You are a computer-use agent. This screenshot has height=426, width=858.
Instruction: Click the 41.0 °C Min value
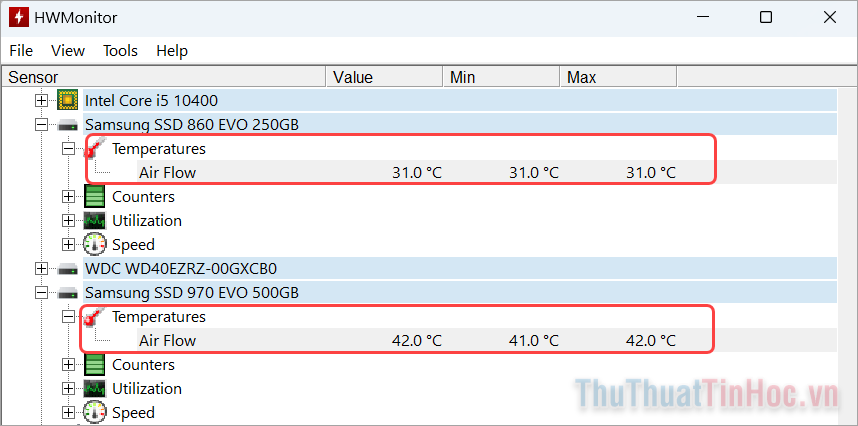[x=534, y=341]
